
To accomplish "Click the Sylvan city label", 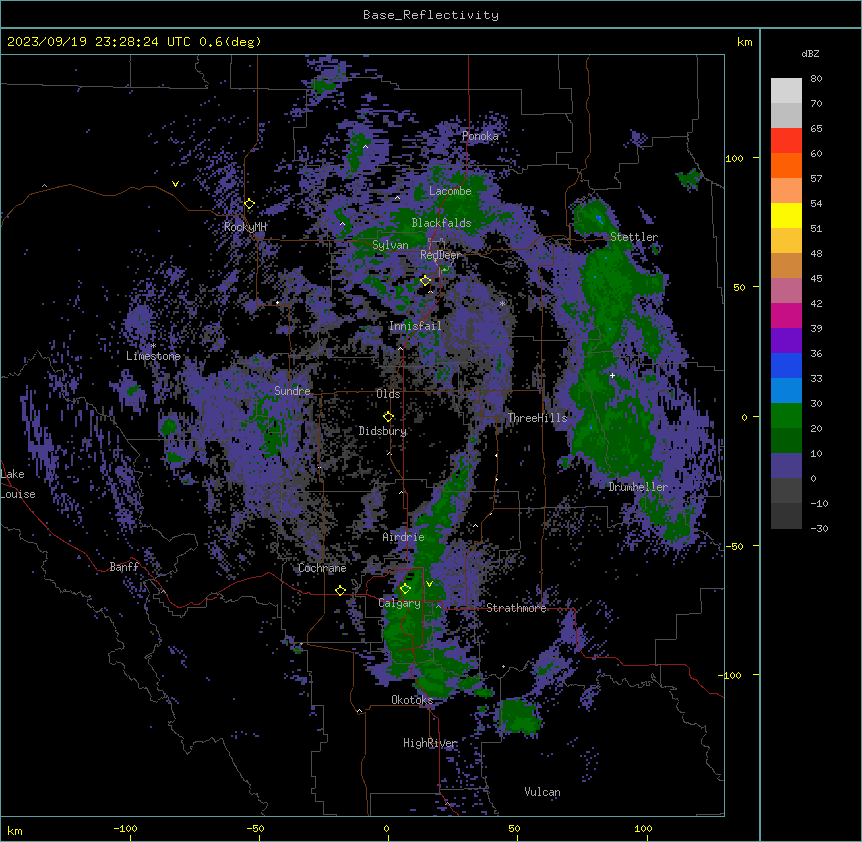I will [390, 245].
